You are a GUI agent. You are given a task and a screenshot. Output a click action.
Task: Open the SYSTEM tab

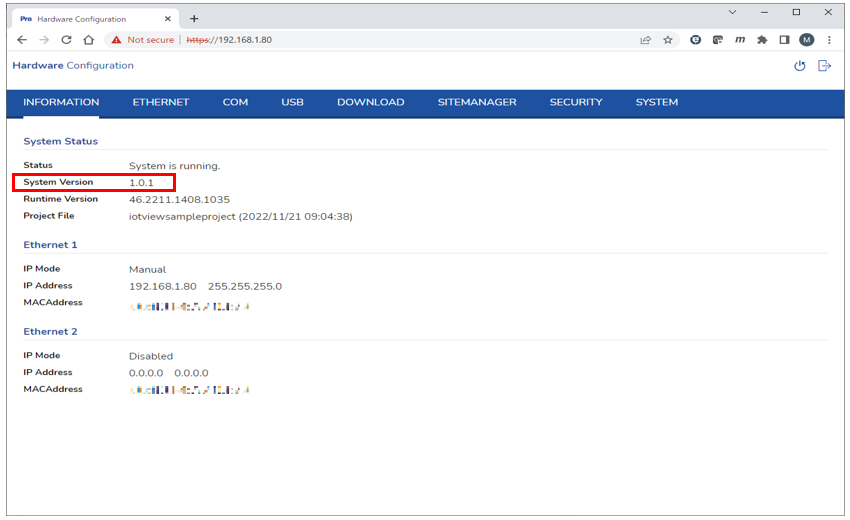click(656, 102)
